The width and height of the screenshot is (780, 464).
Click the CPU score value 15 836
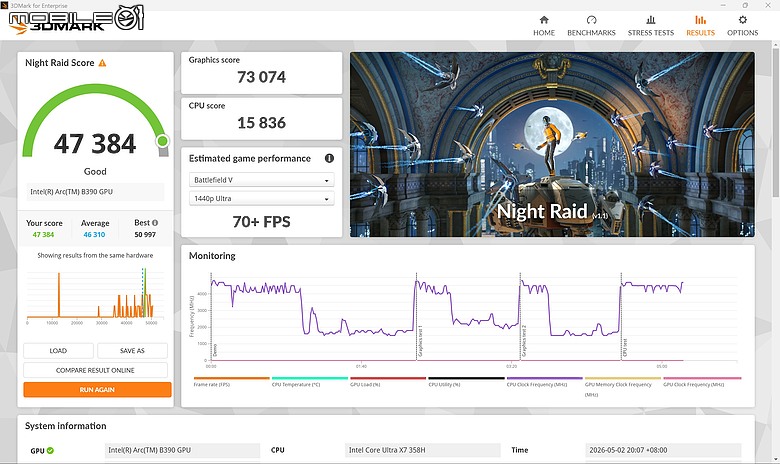(261, 123)
